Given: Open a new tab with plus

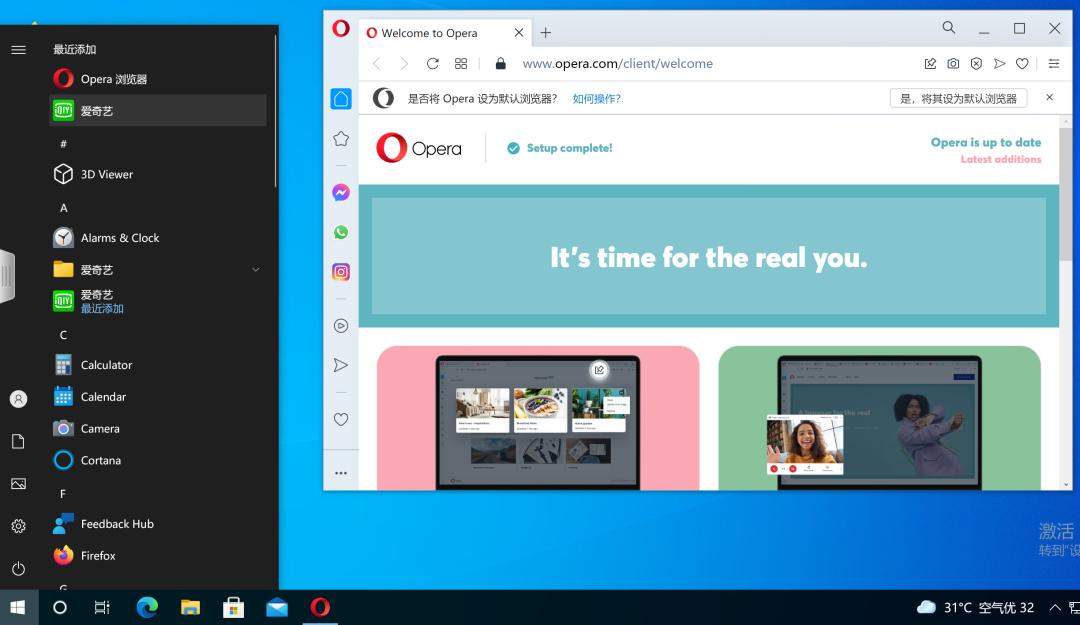Looking at the screenshot, I should [546, 32].
